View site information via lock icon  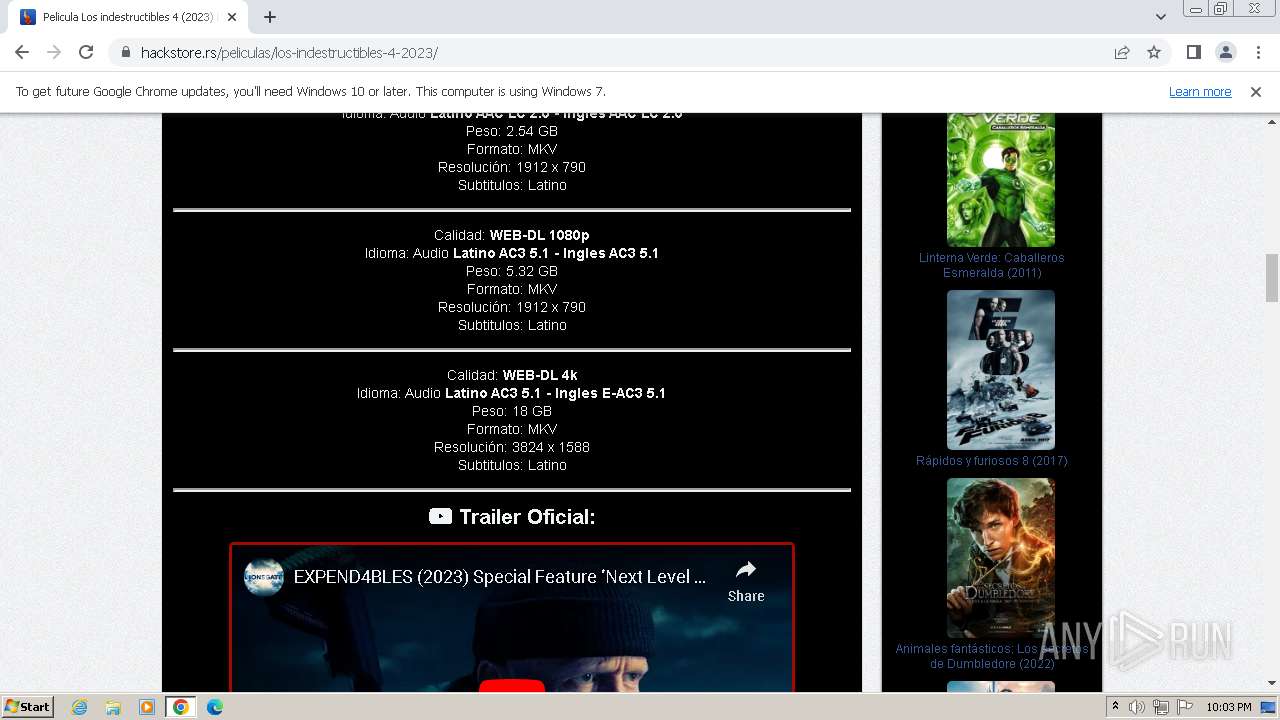click(126, 53)
